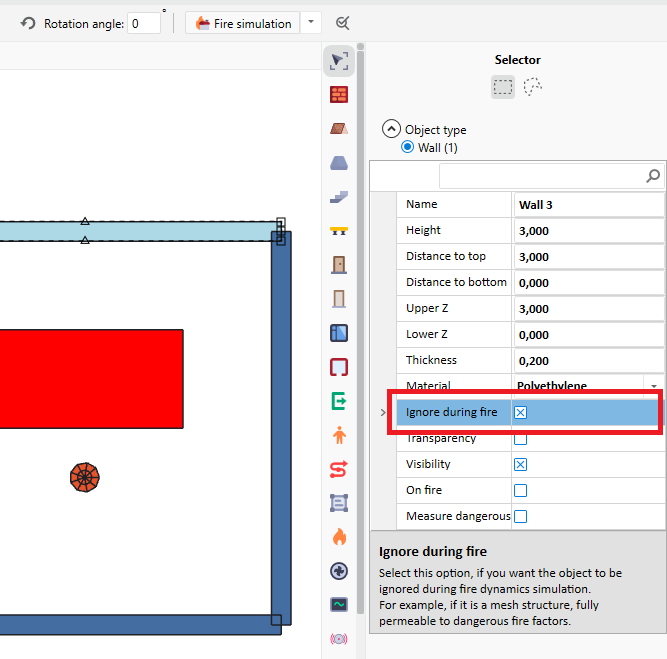This screenshot has width=667, height=659.
Task: Click the Window tool icon
Action: pyautogui.click(x=339, y=333)
